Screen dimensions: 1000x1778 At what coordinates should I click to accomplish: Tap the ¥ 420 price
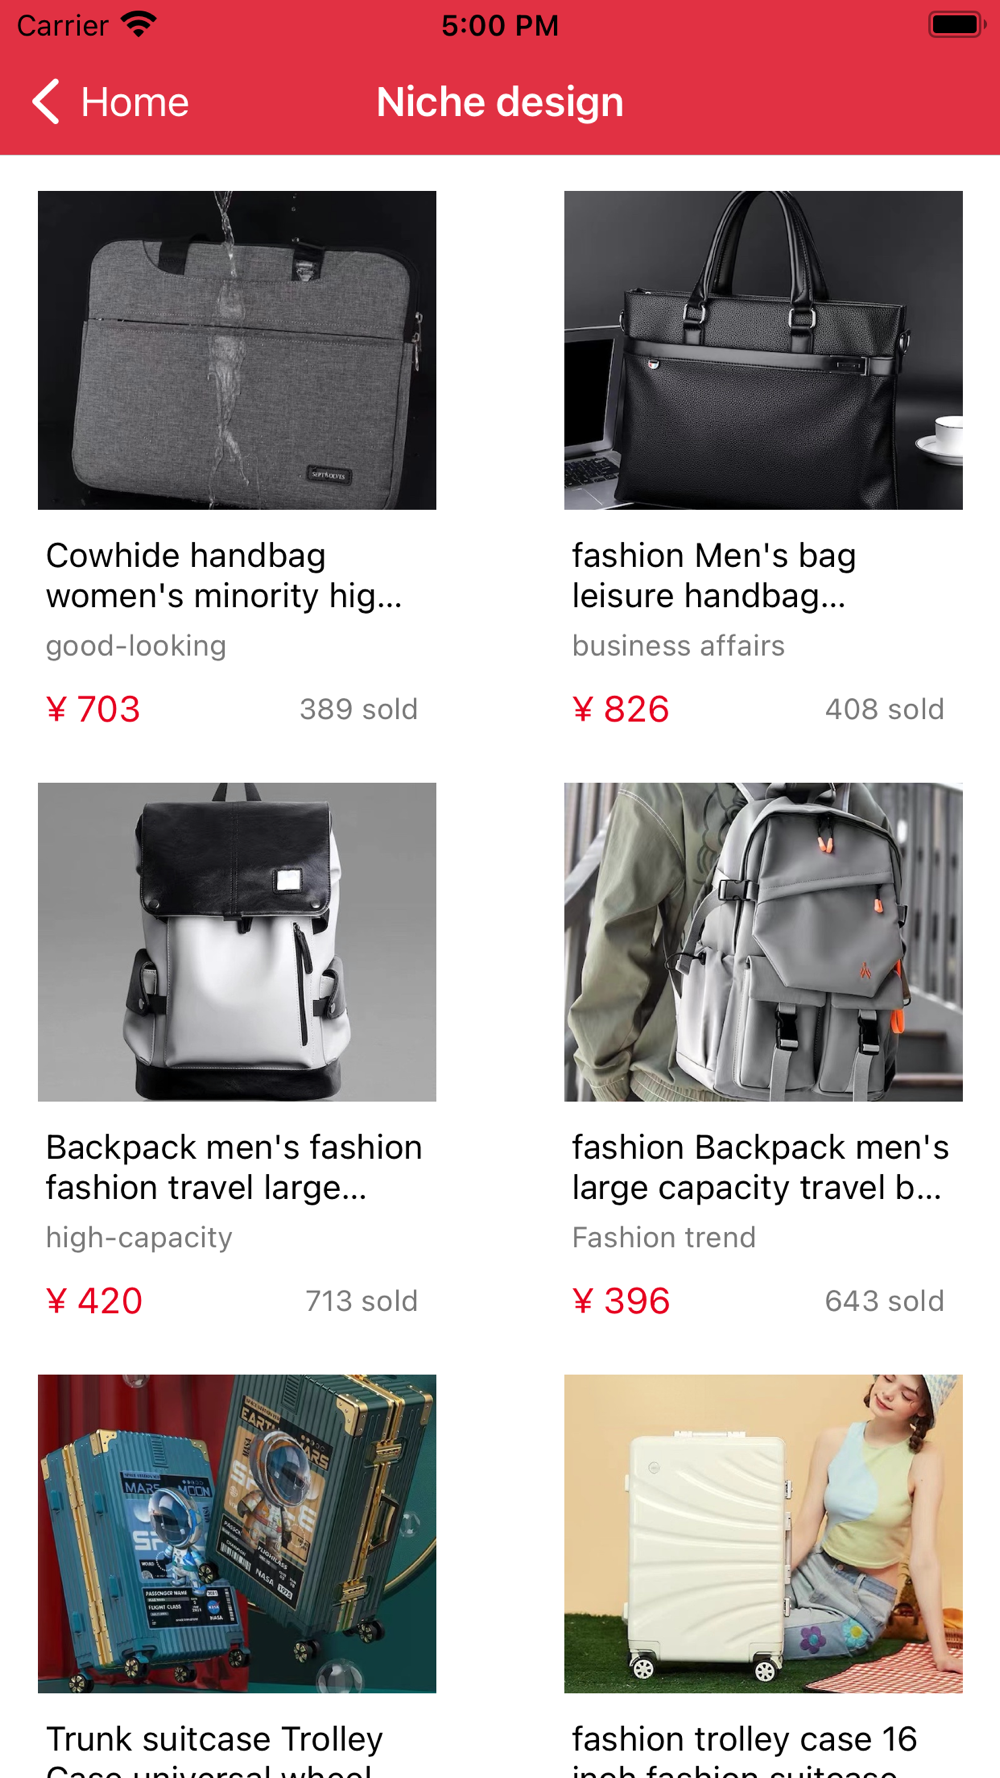tap(94, 1301)
